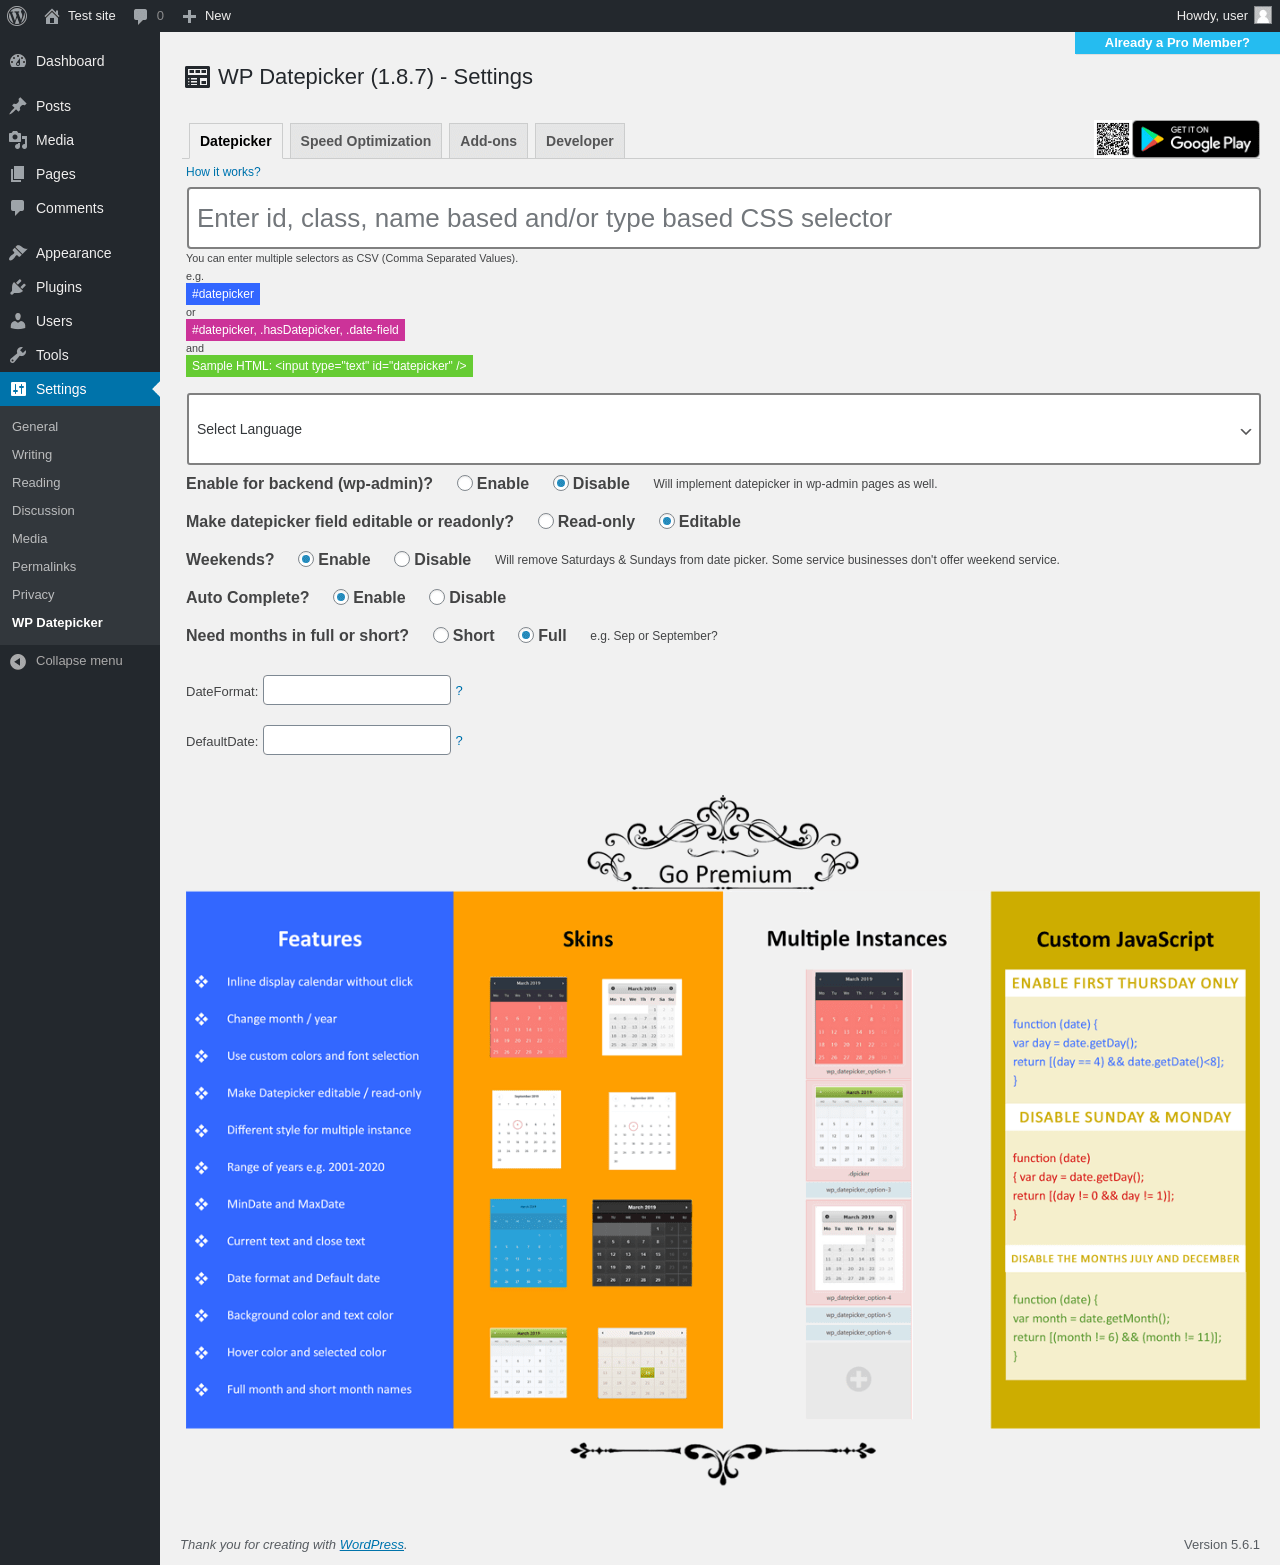
Task: Open Test site home icon
Action: (52, 16)
